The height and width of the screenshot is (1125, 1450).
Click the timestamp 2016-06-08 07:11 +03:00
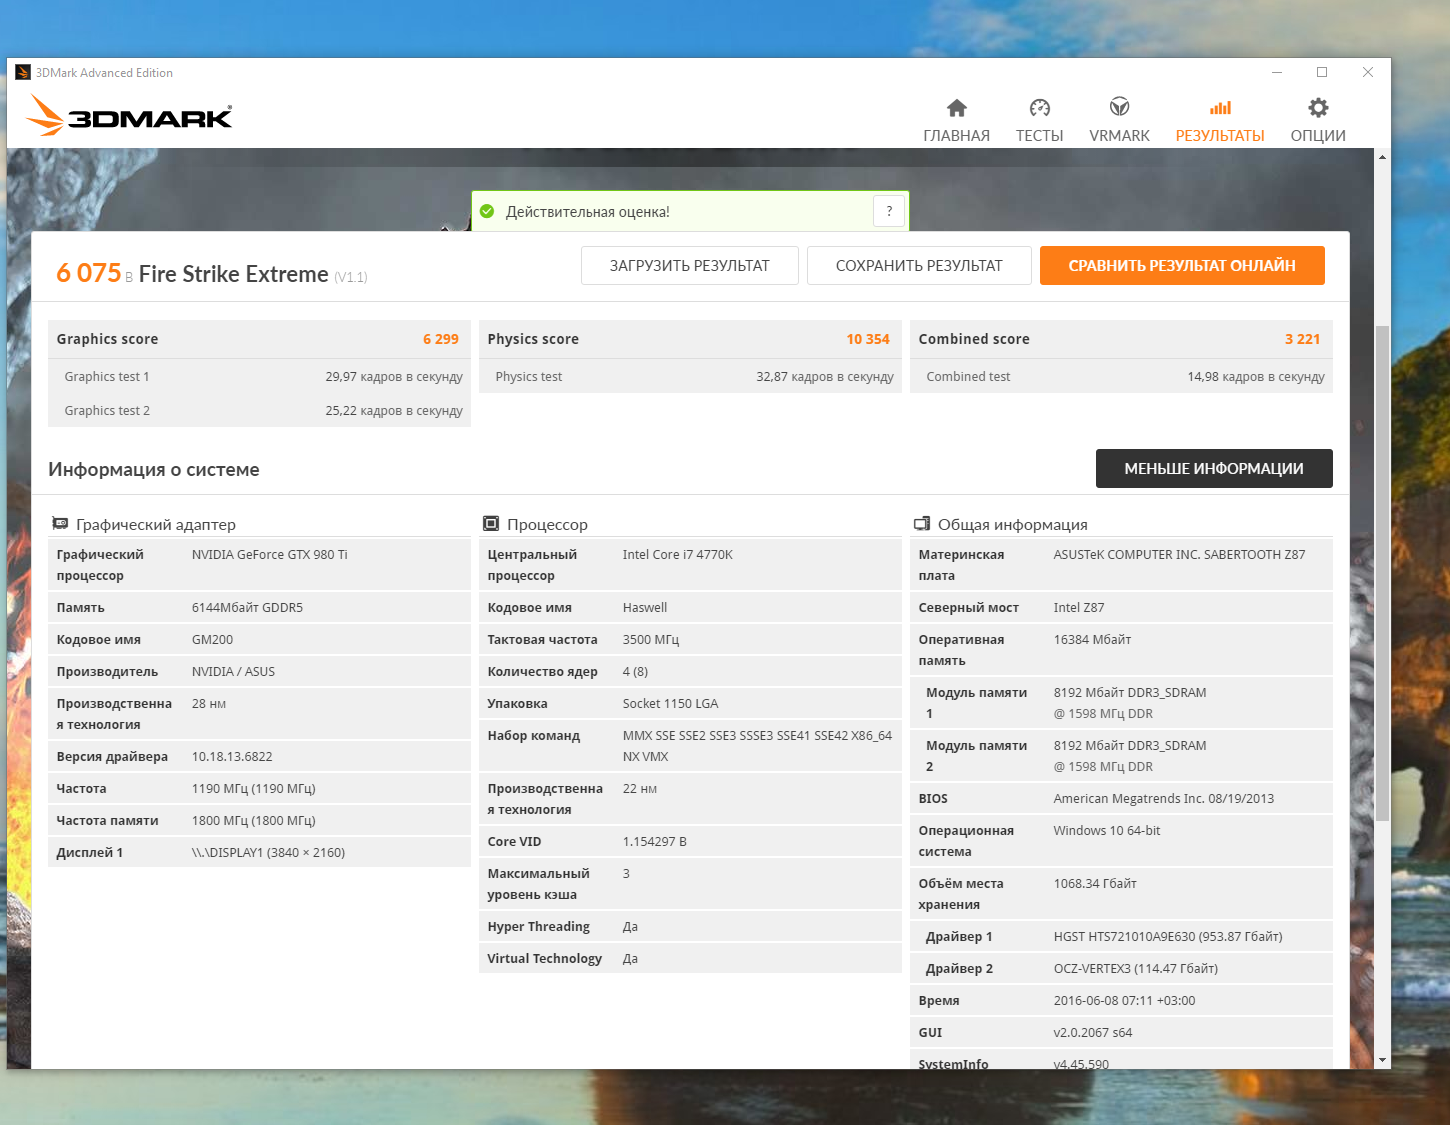(x=1125, y=1000)
